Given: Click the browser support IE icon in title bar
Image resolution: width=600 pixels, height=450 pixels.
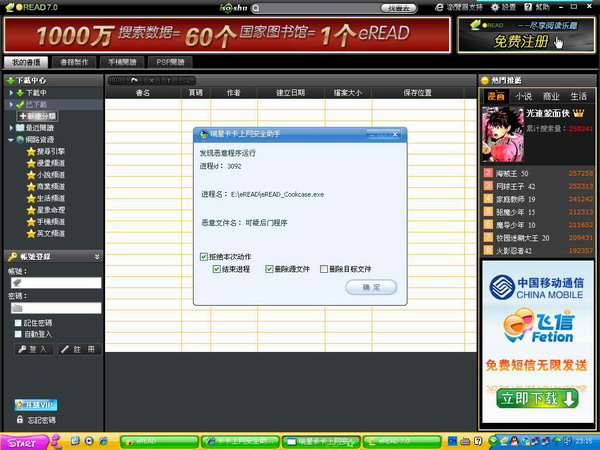Looking at the screenshot, I should (x=440, y=7).
